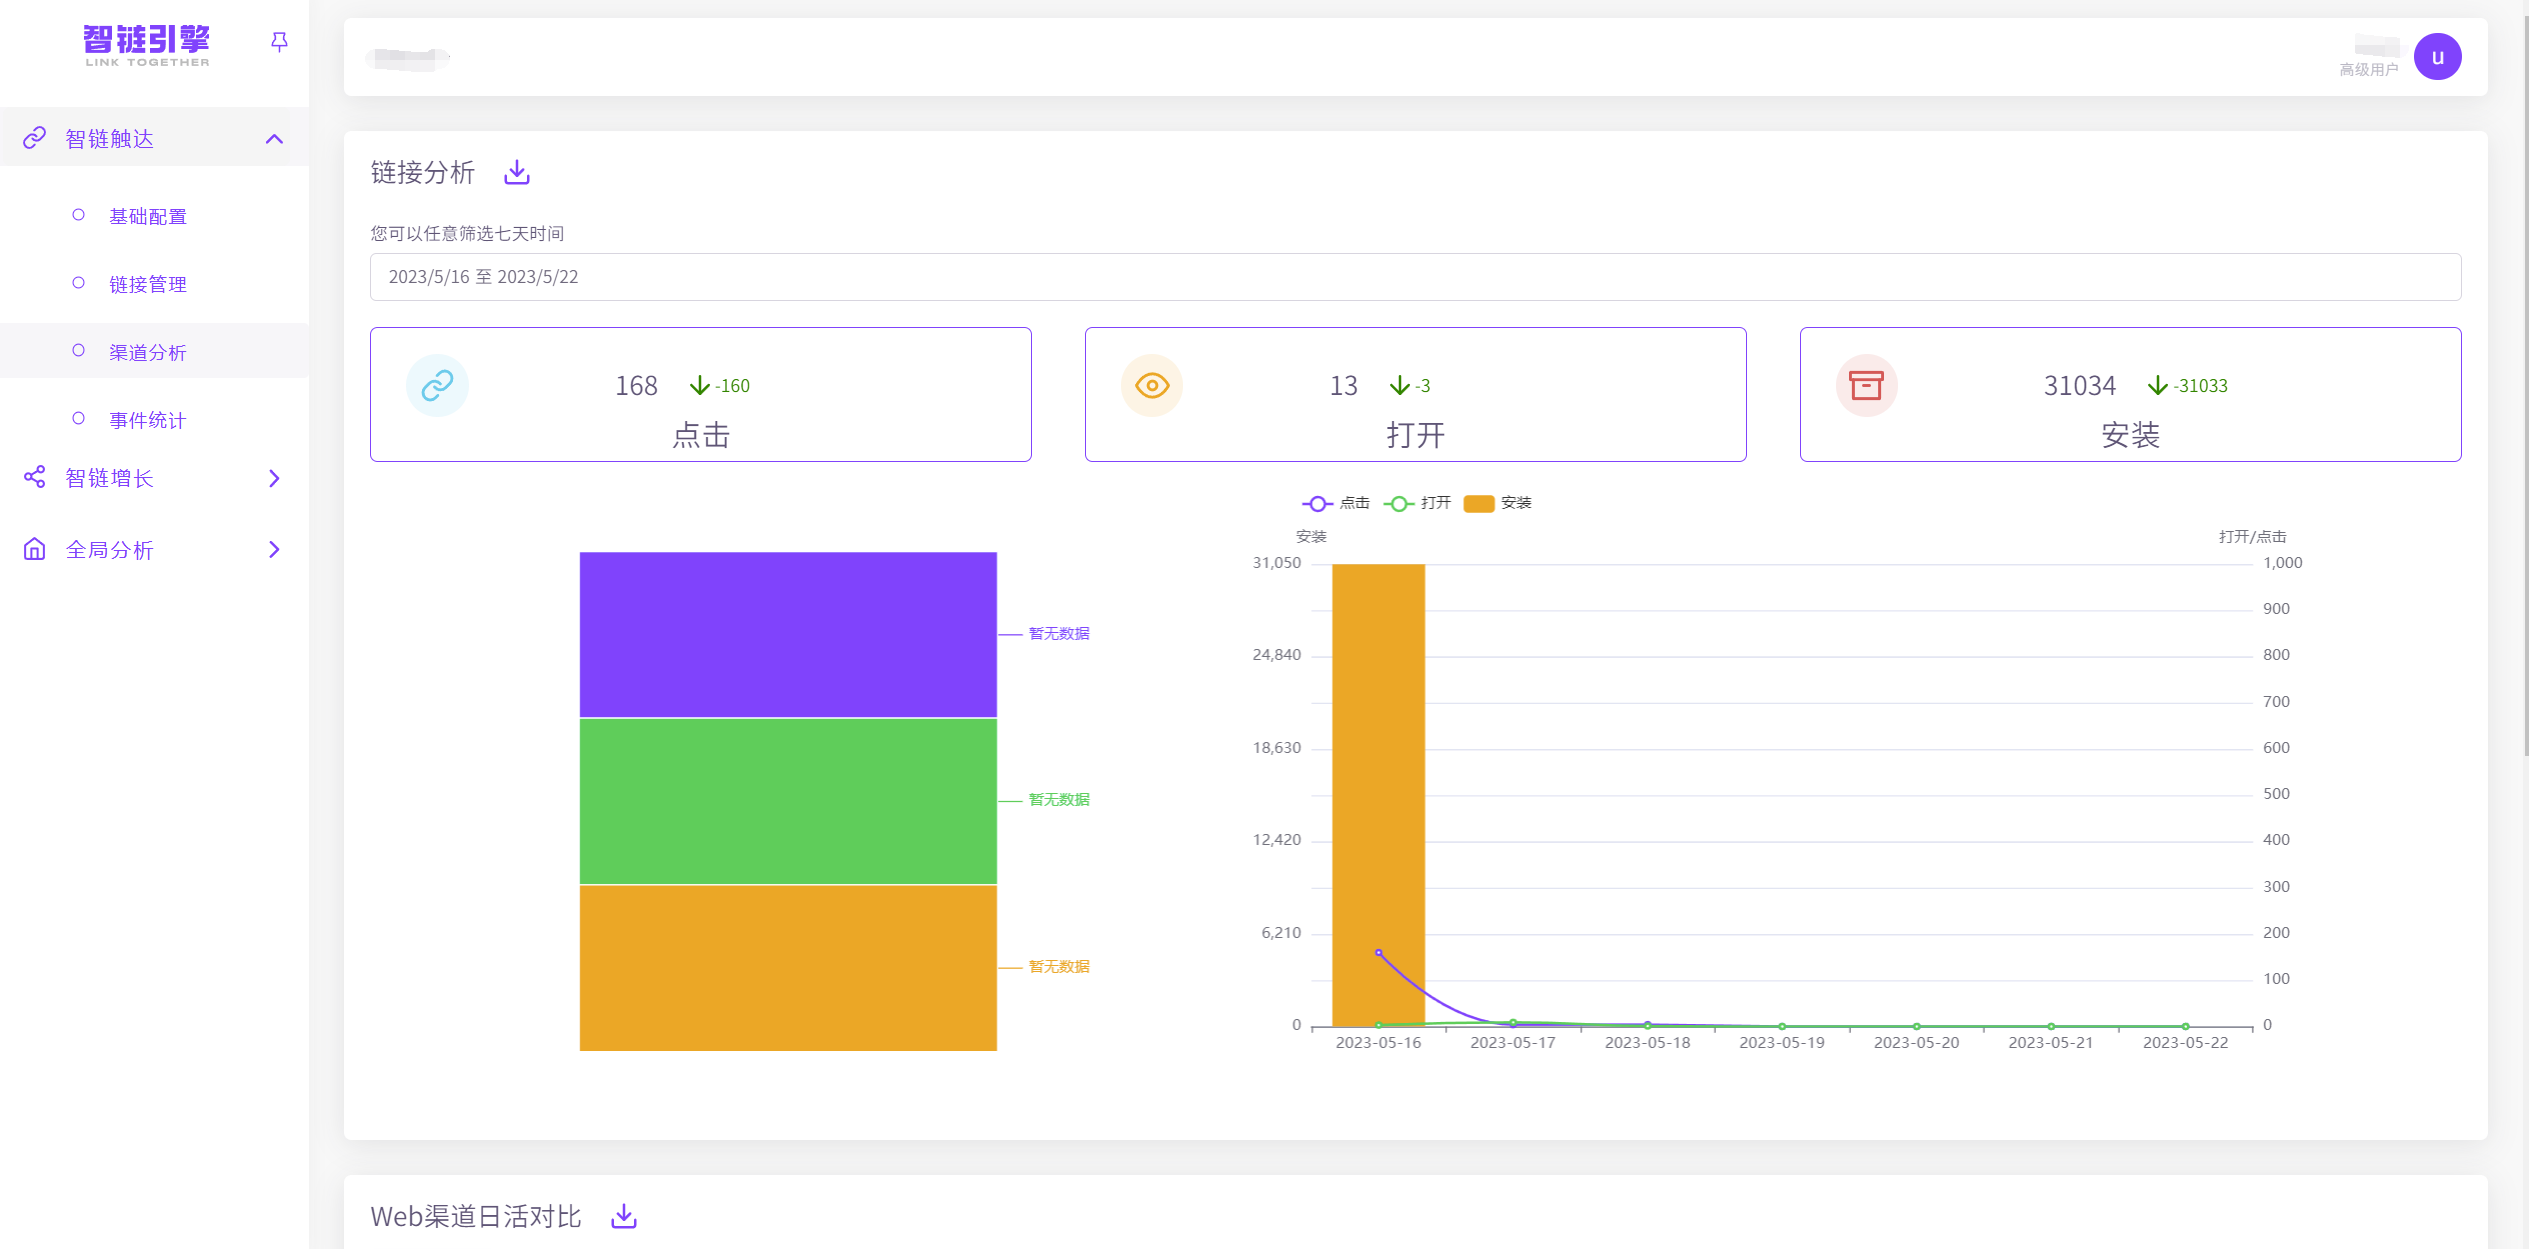Viewport: 2529px width, 1249px height.
Task: Click the user avatar 'u'
Action: (2437, 56)
